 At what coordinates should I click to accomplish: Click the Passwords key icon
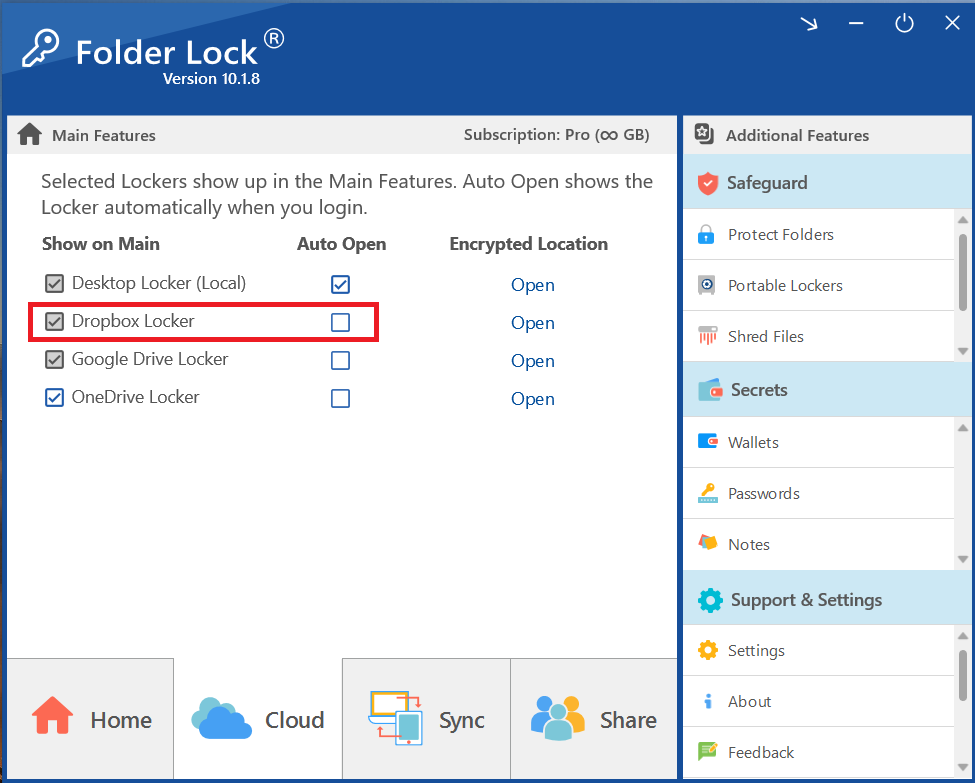click(707, 493)
